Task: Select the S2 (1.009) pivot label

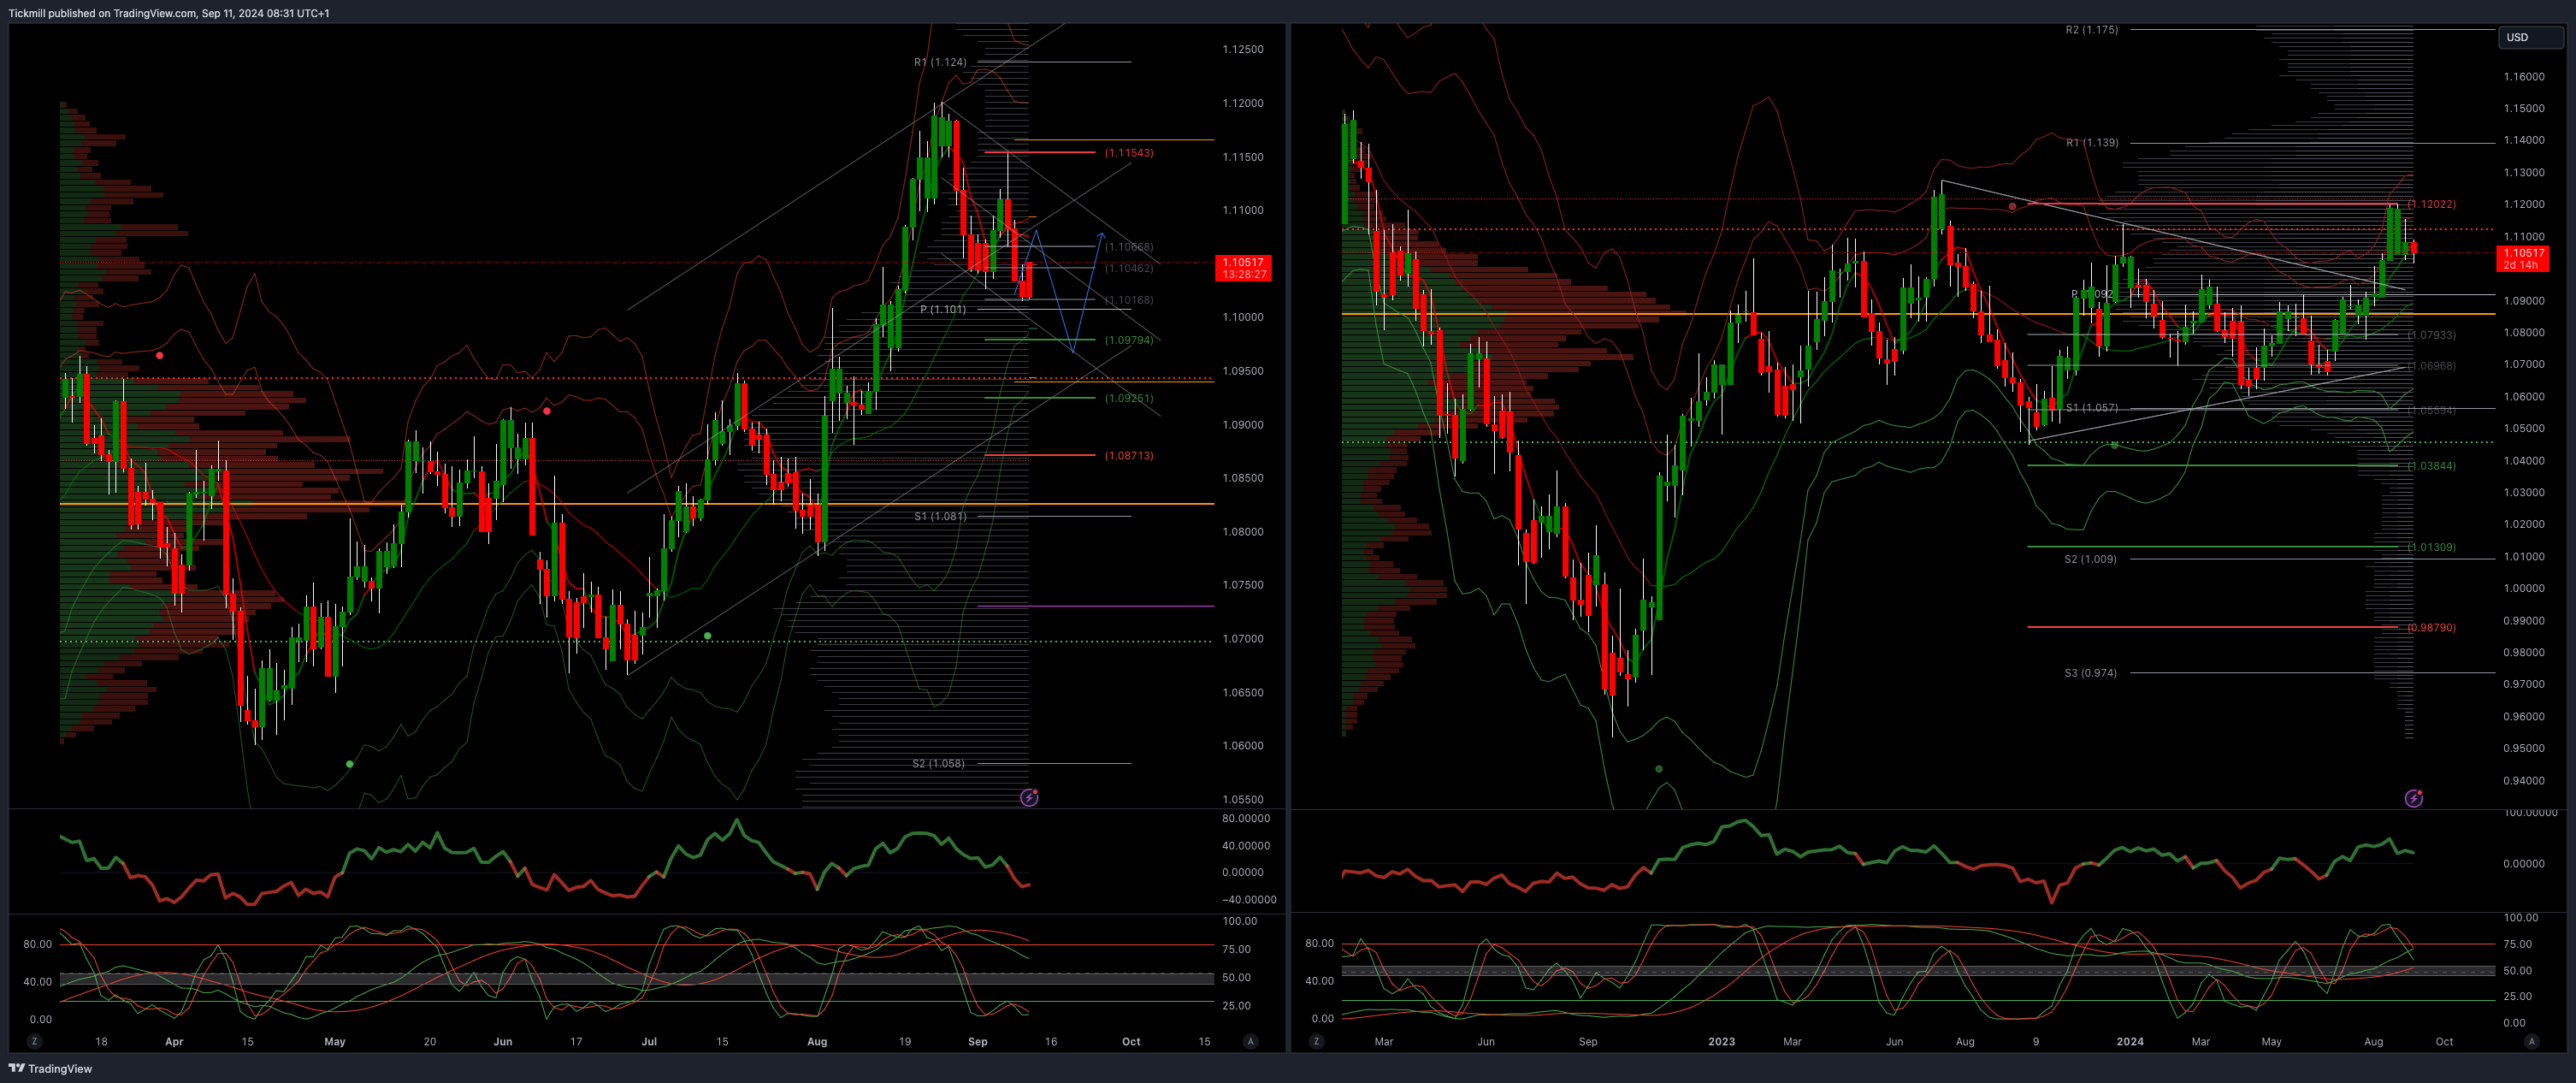Action: pyautogui.click(x=2090, y=559)
